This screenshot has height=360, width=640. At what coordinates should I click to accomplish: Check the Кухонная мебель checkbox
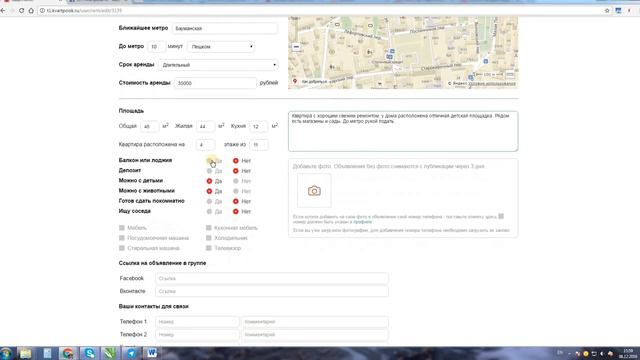tap(209, 228)
